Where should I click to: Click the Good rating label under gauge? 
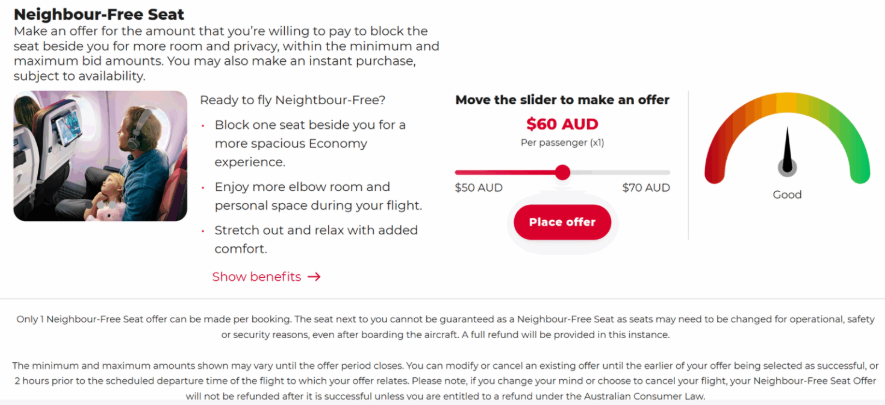[787, 195]
